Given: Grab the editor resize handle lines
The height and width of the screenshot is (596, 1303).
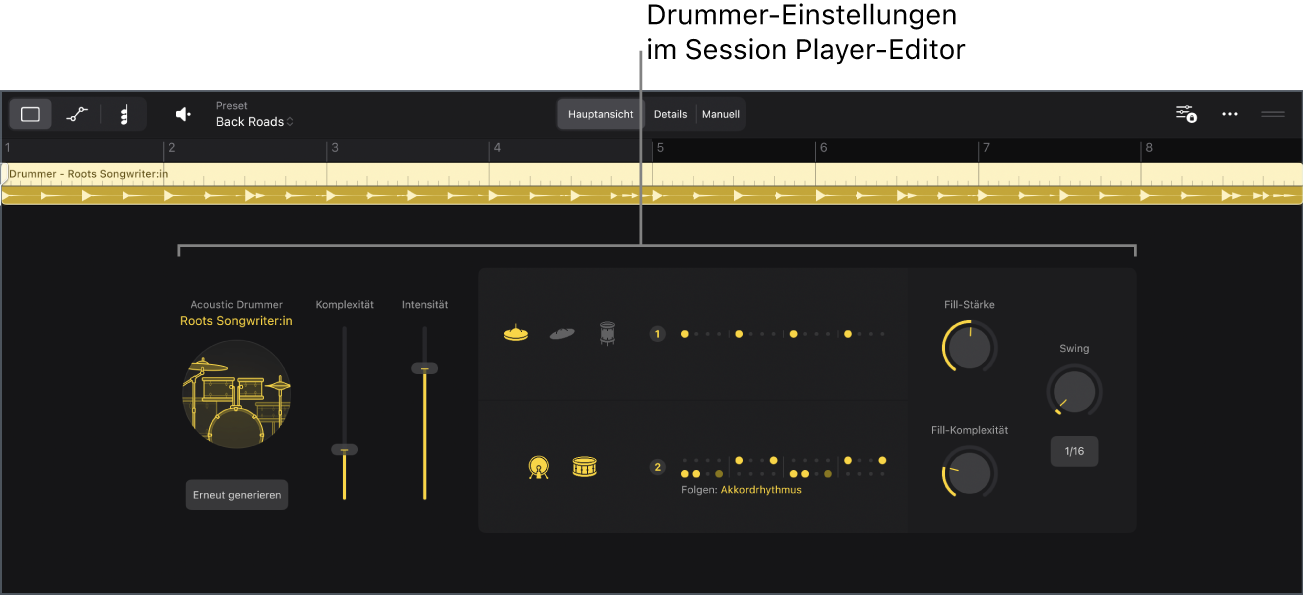Looking at the screenshot, I should (1273, 115).
